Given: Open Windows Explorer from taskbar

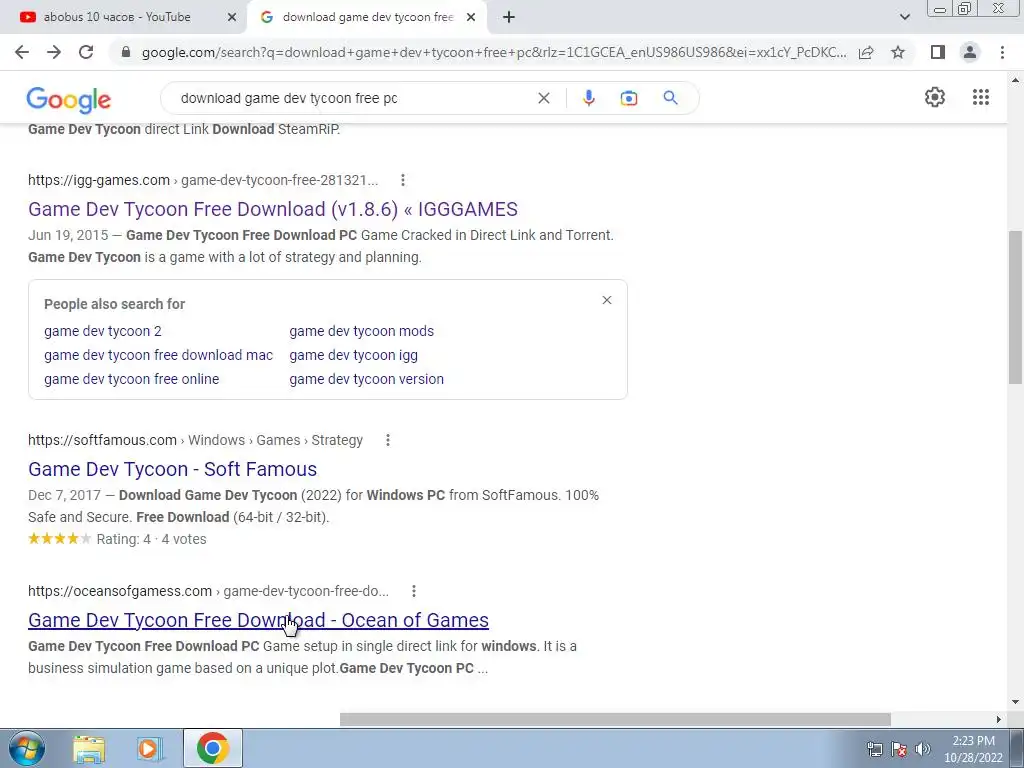Looking at the screenshot, I should (89, 748).
